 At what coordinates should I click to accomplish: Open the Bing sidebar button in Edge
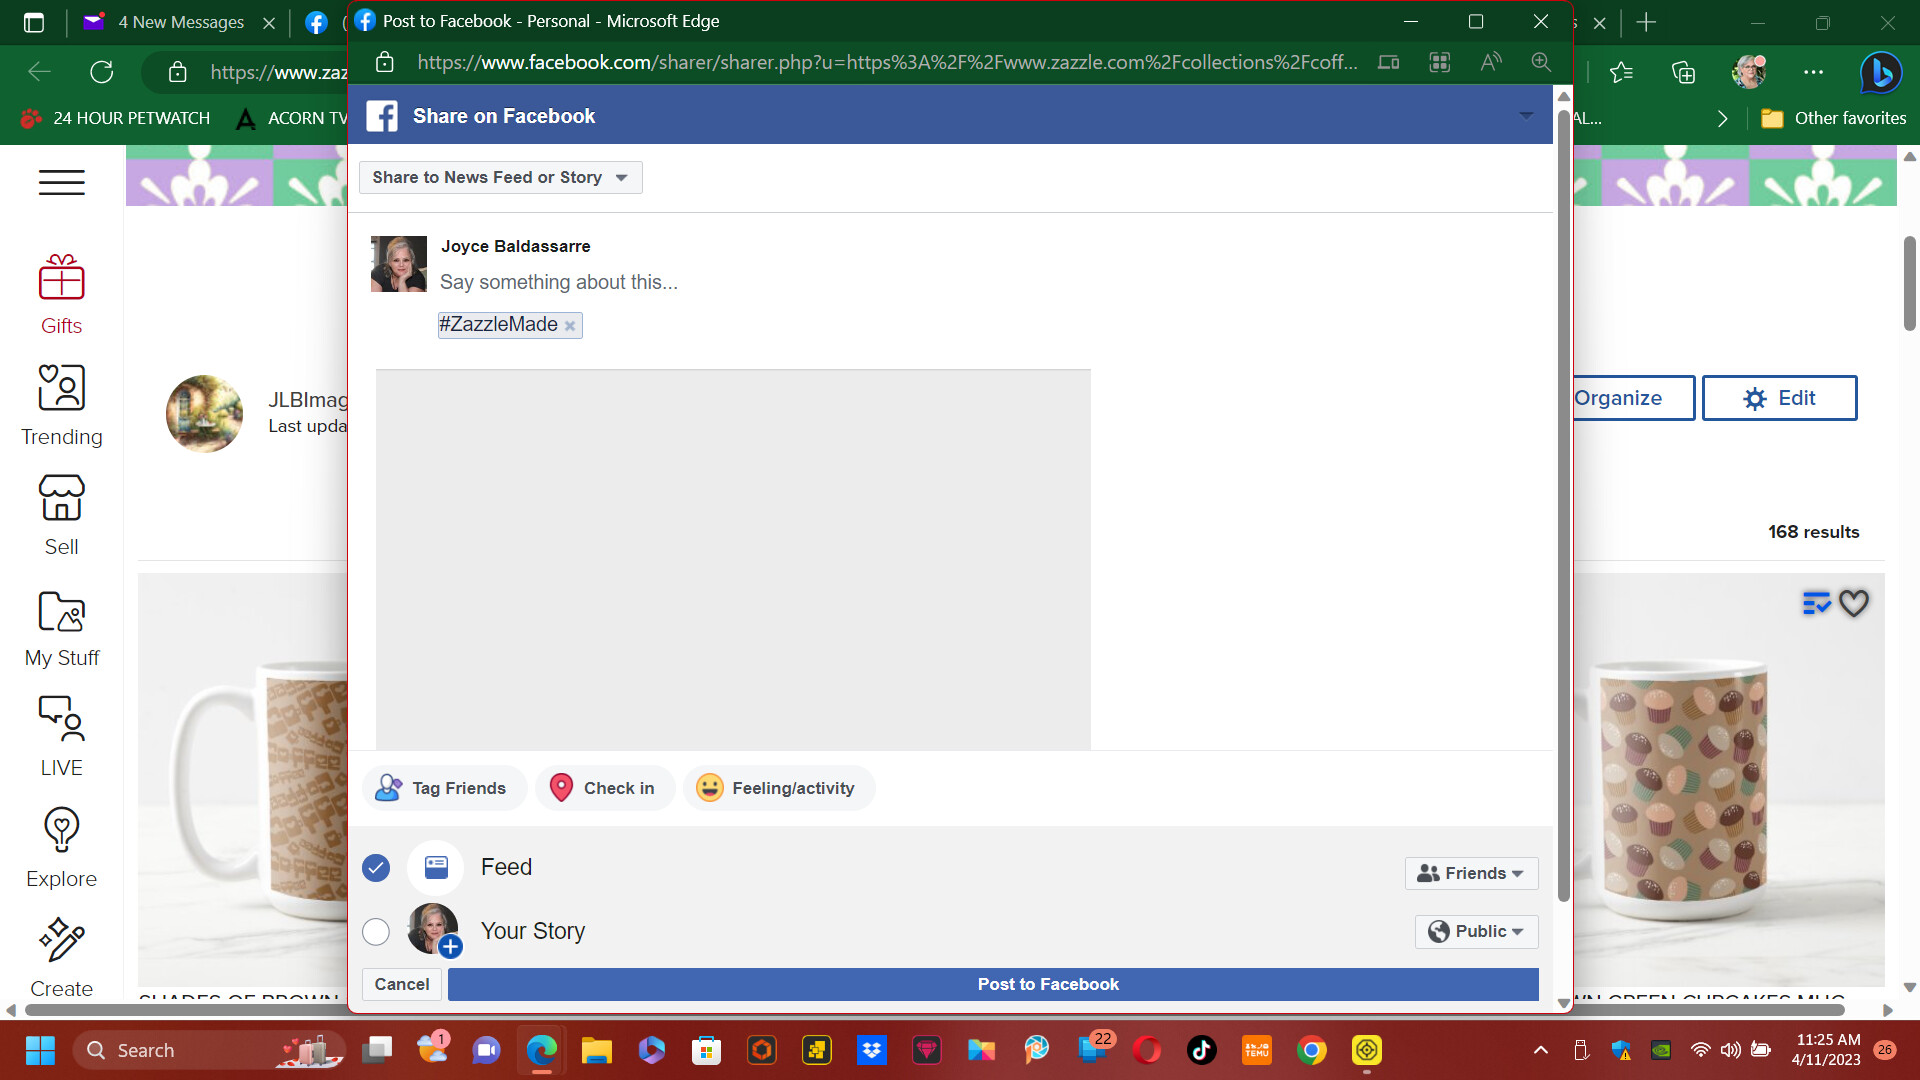[1880, 72]
